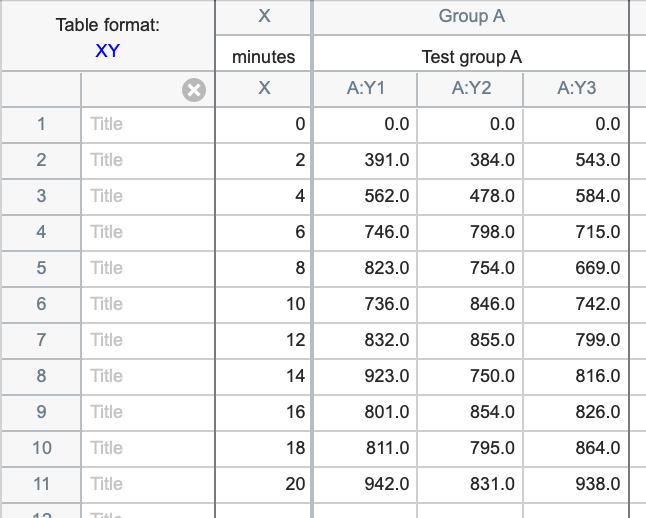
Task: Select row 11 header number
Action: click(x=41, y=484)
